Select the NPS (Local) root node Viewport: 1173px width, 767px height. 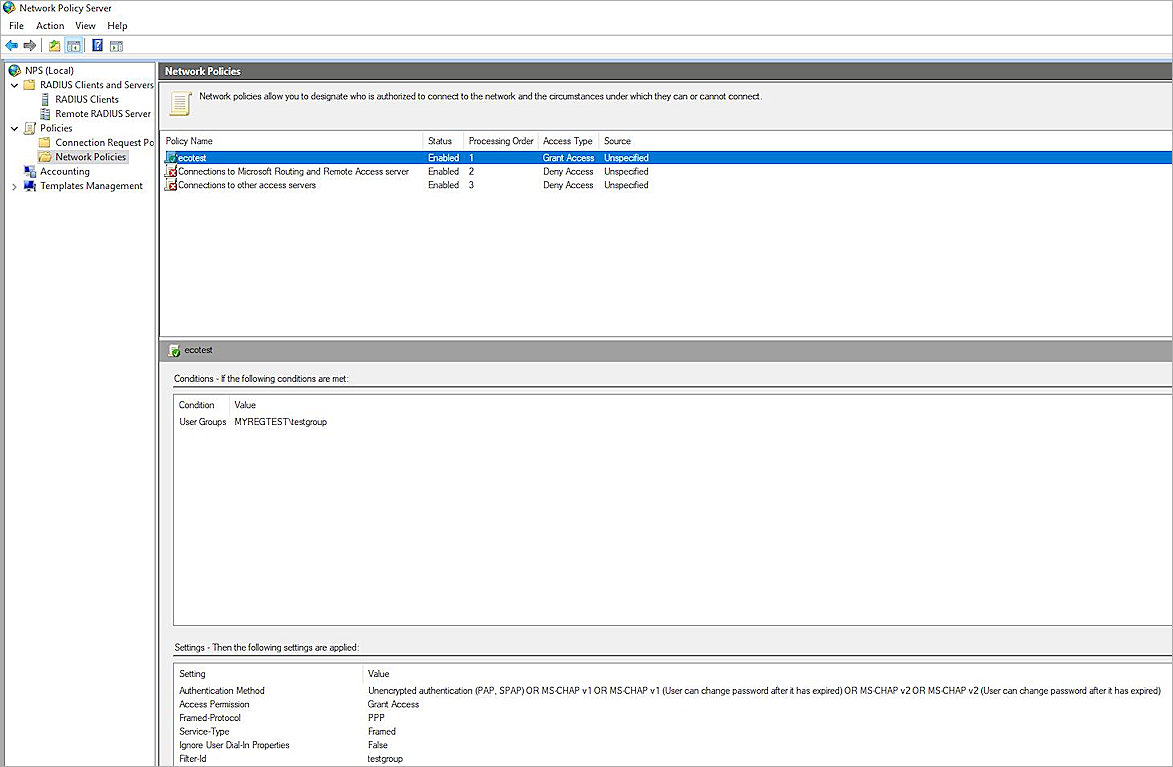48,71
